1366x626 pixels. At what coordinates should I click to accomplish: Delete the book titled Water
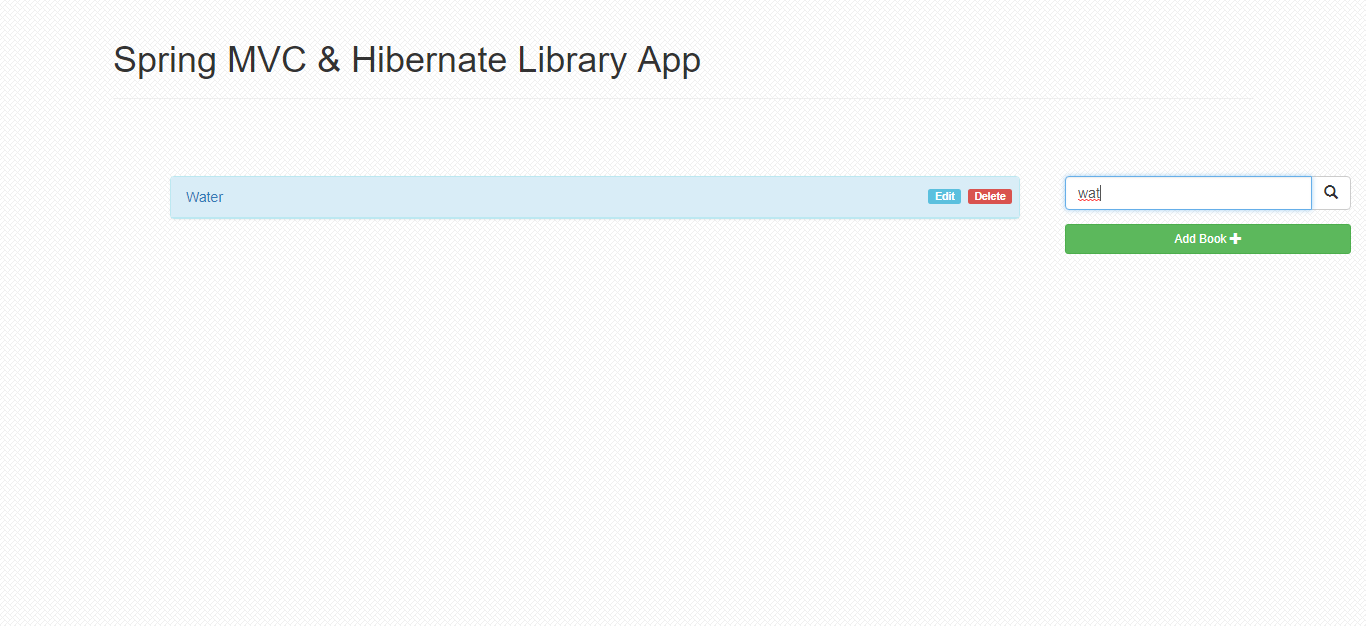pos(989,196)
